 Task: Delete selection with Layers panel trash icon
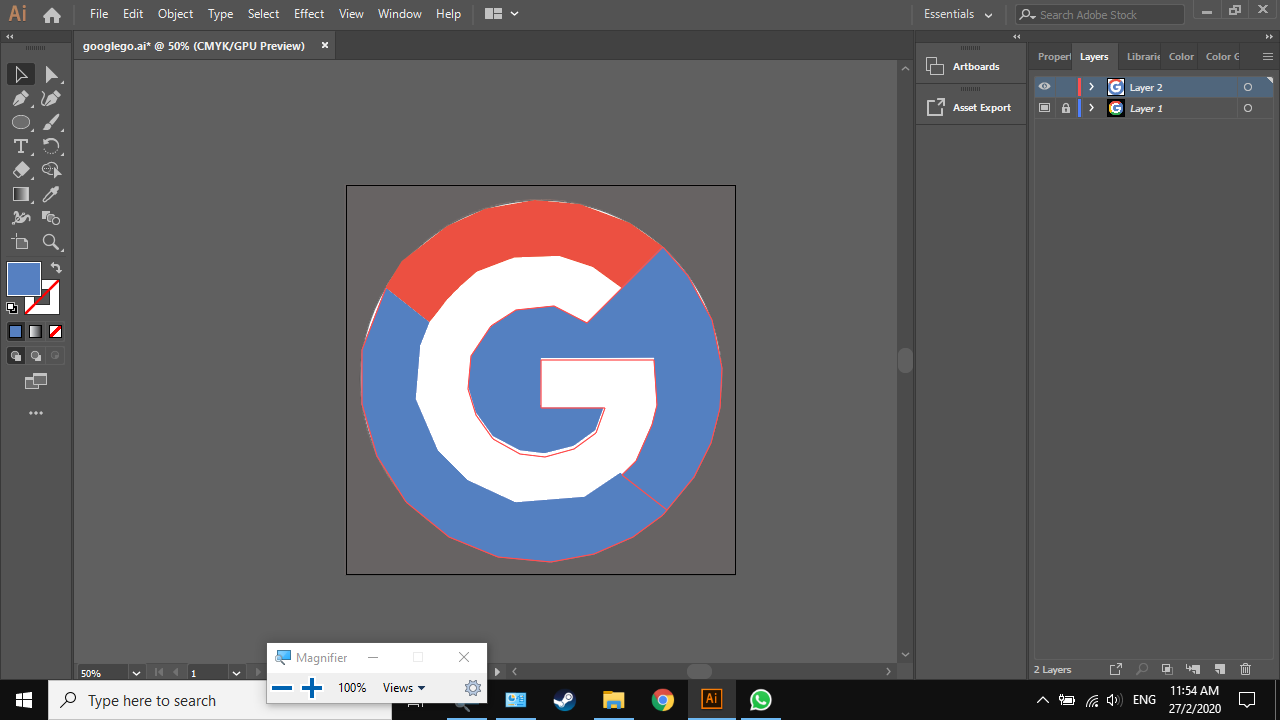(x=1245, y=669)
